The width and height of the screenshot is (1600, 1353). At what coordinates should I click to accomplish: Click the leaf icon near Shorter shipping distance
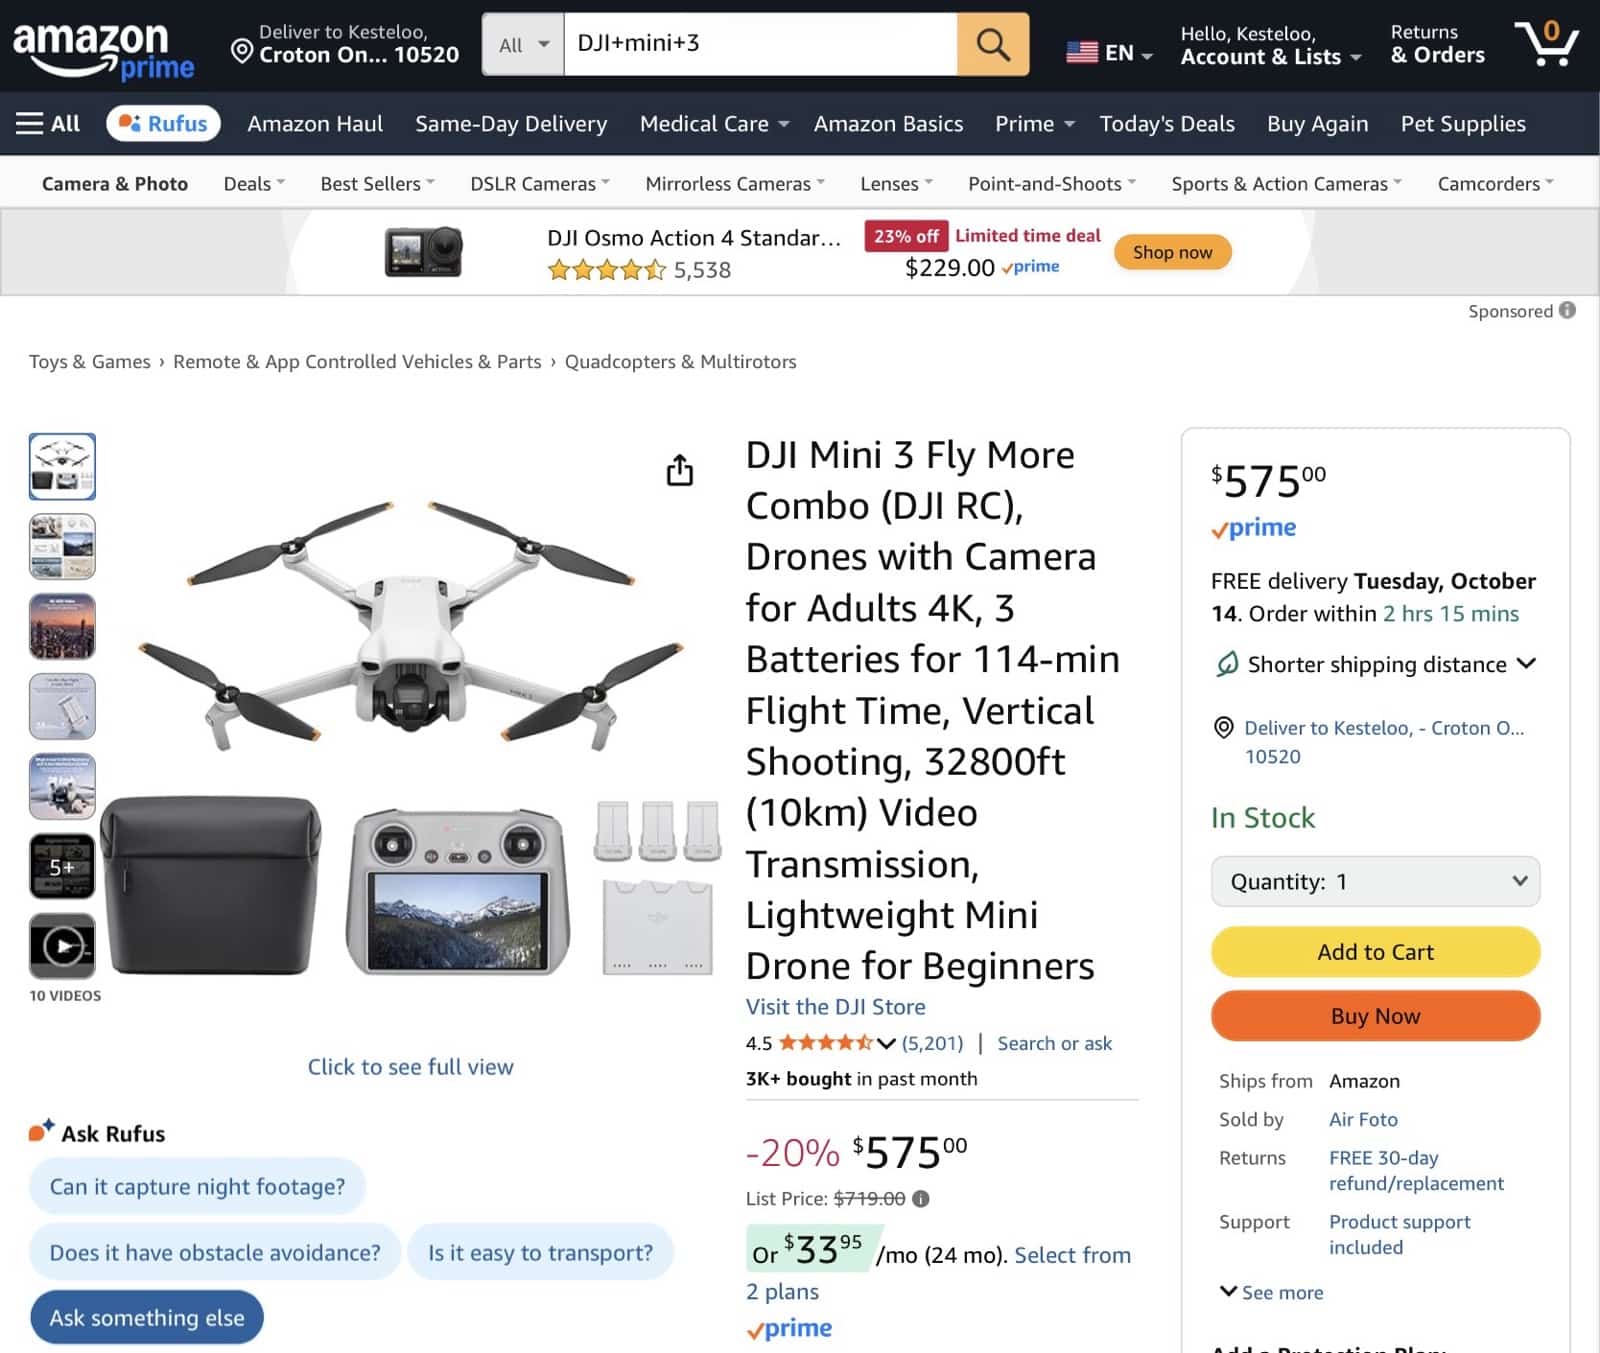point(1227,663)
